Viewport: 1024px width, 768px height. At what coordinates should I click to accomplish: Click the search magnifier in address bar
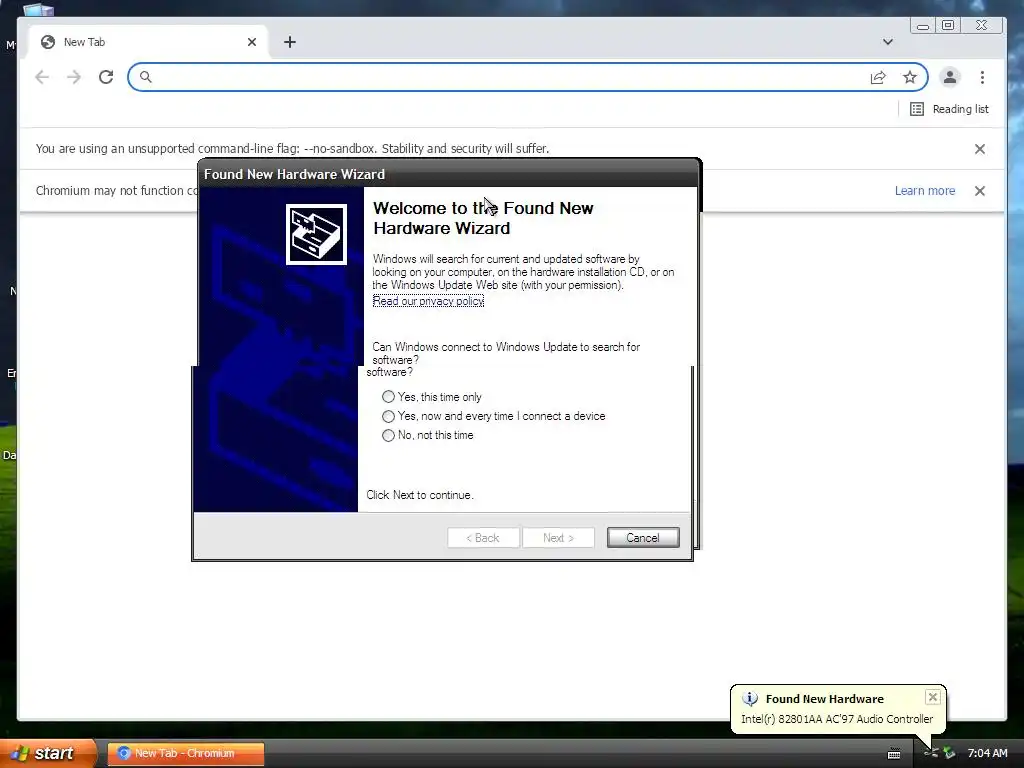pyautogui.click(x=146, y=77)
